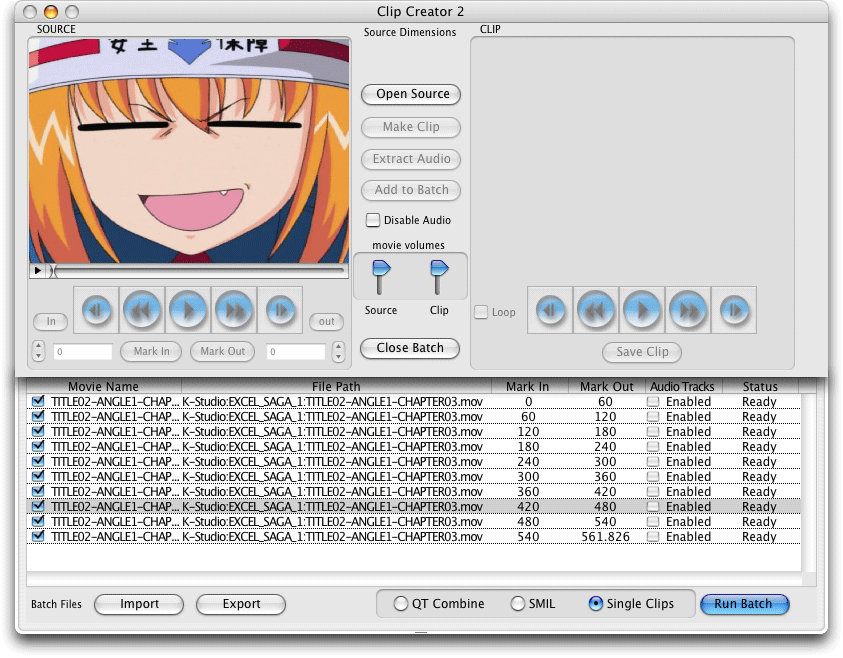
Task: Select the Single Clips radio option
Action: pos(595,604)
